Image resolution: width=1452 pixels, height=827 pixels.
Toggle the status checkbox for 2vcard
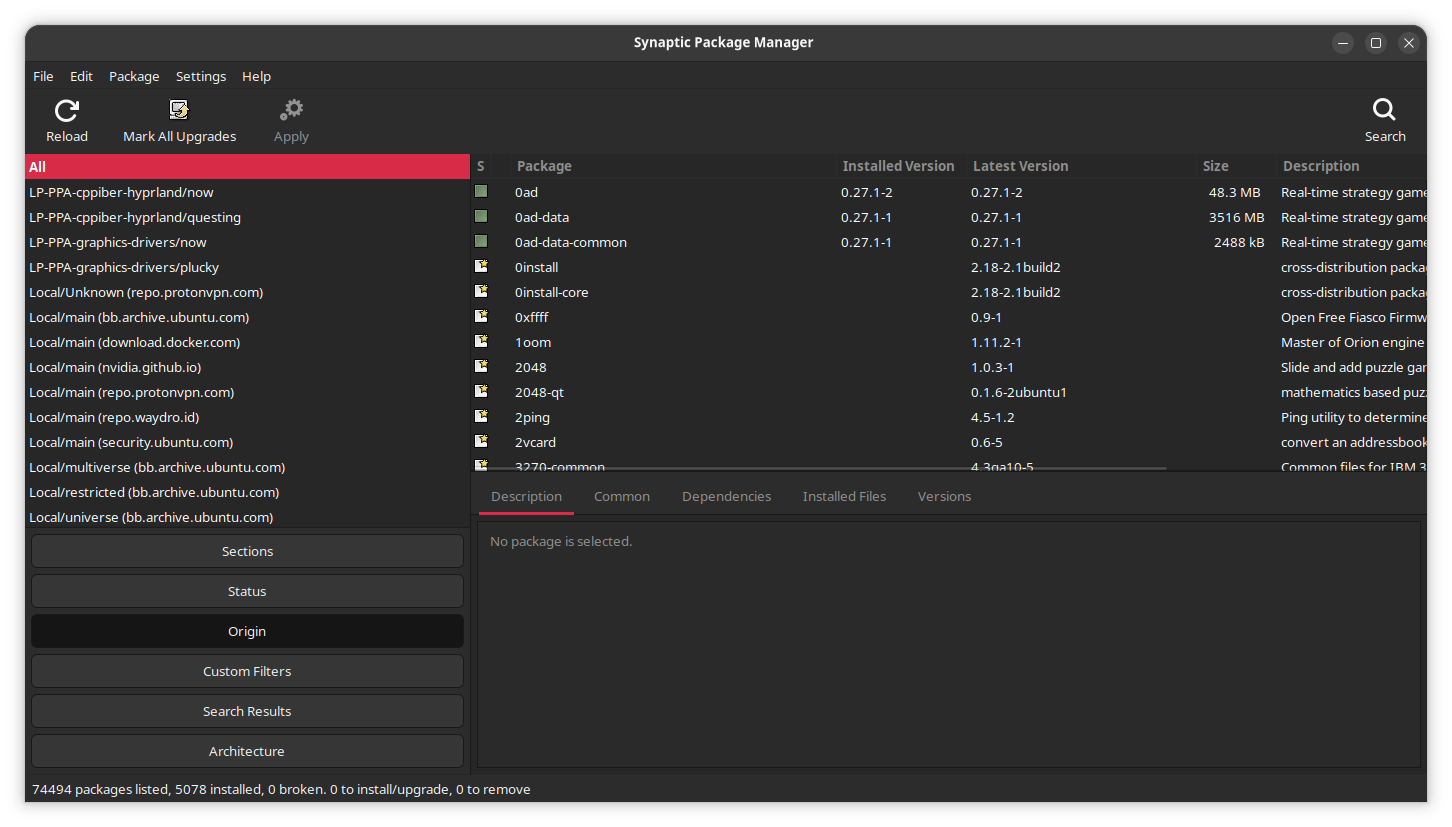pyautogui.click(x=481, y=442)
